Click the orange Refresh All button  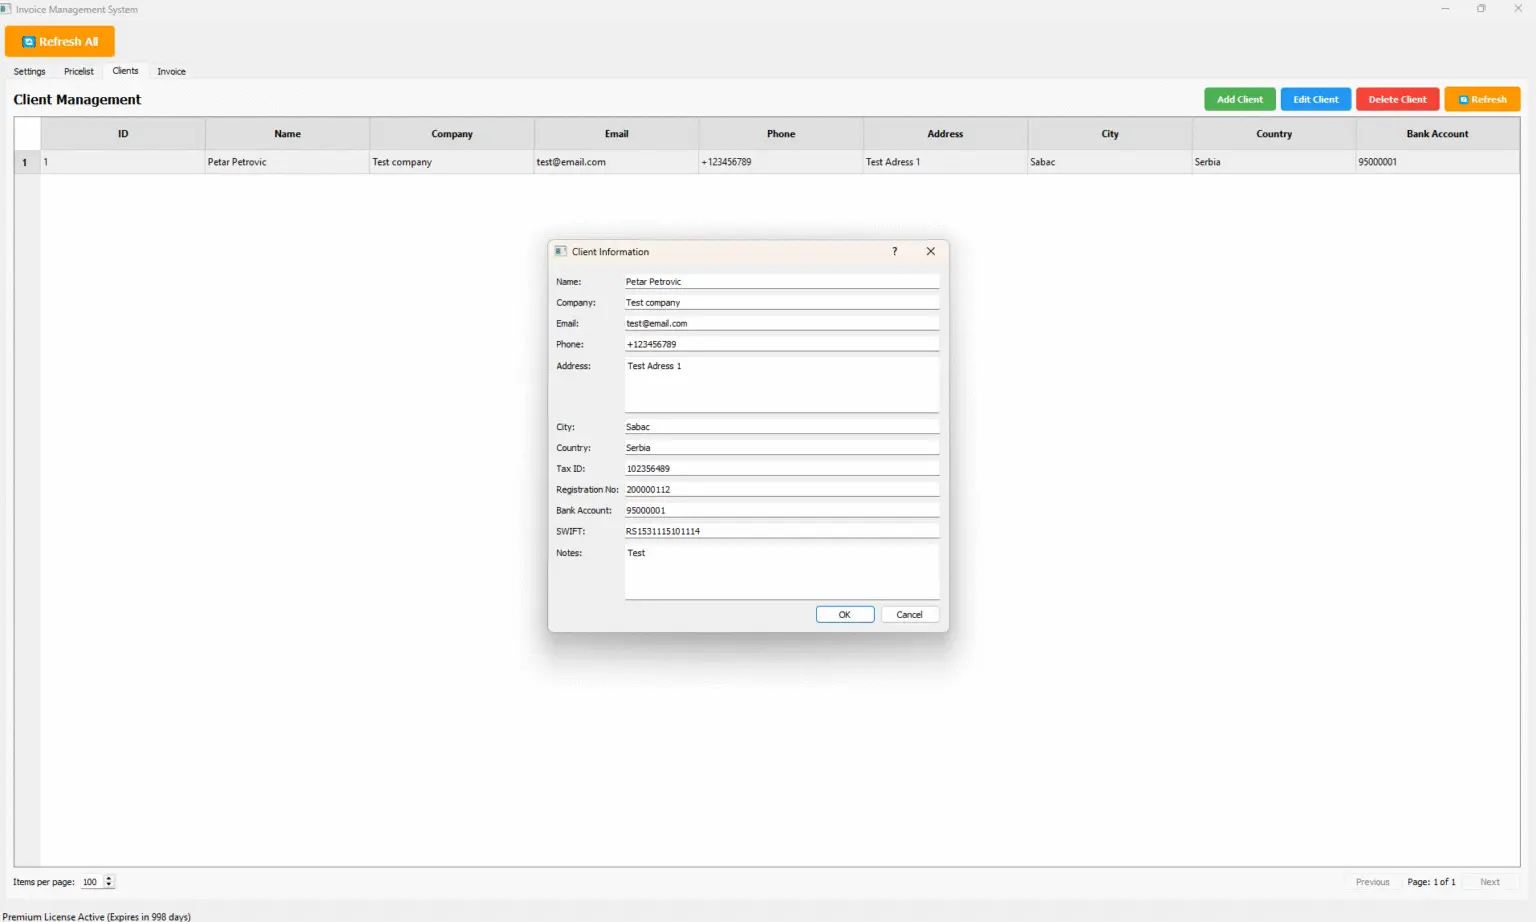pos(60,41)
